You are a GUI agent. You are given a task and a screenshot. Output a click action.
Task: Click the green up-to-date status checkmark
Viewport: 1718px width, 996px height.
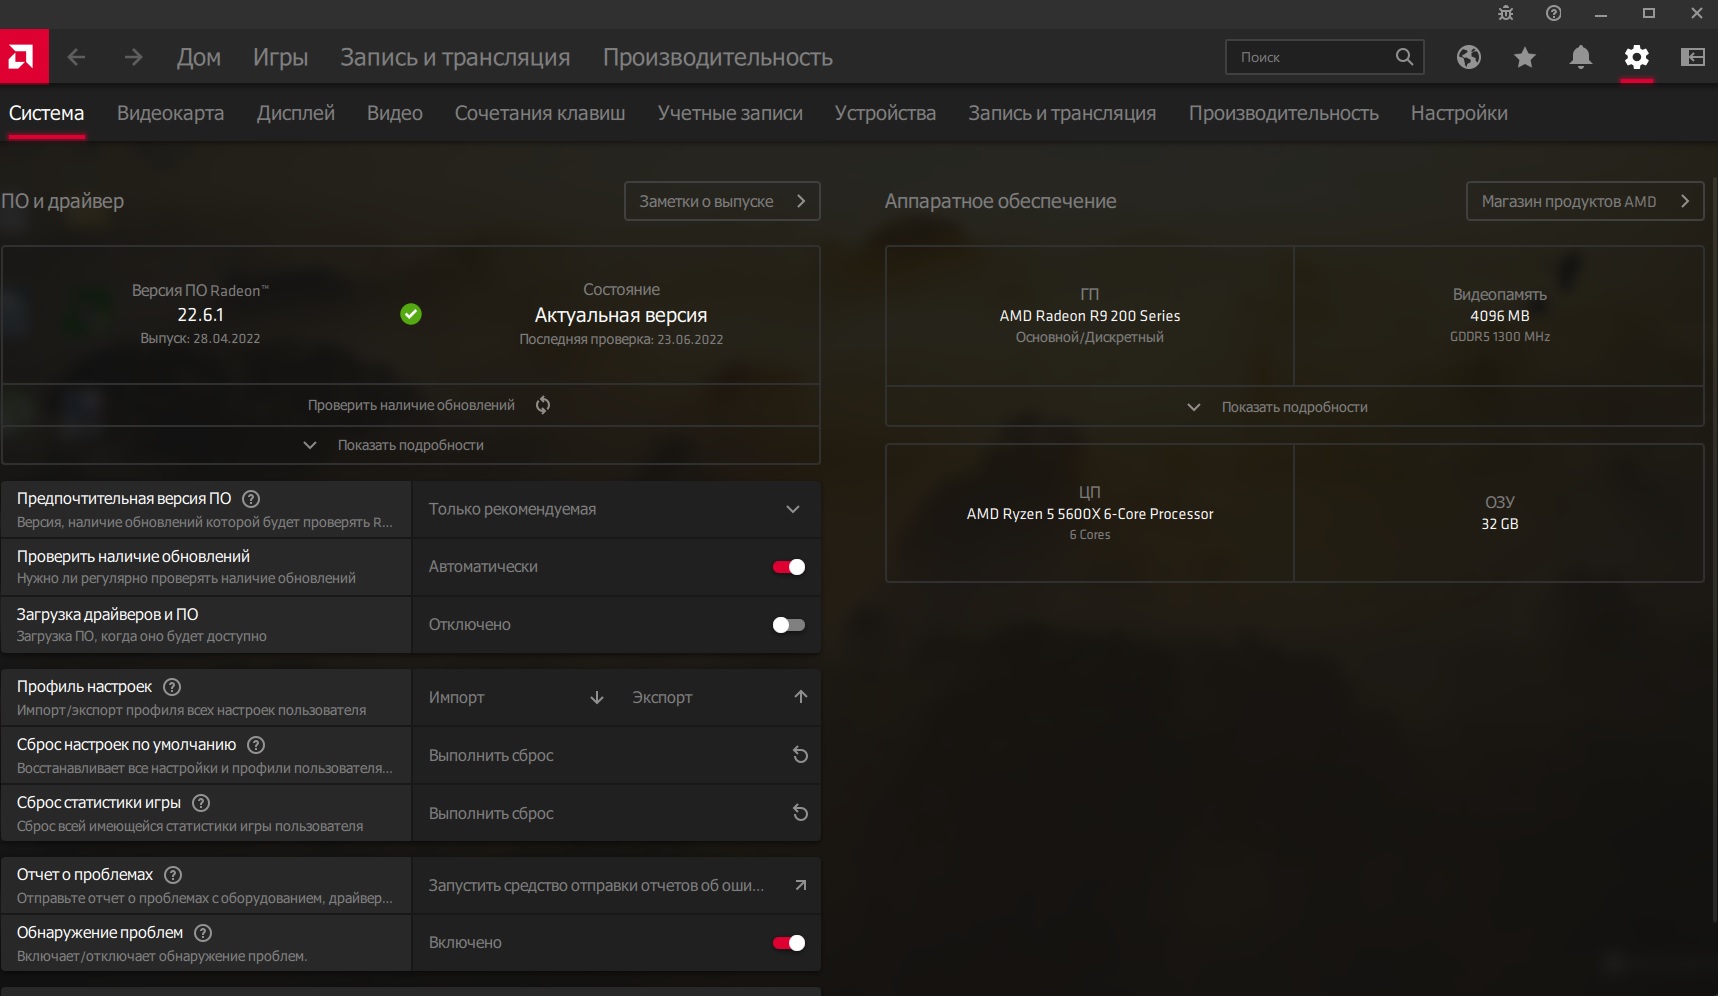coord(411,314)
